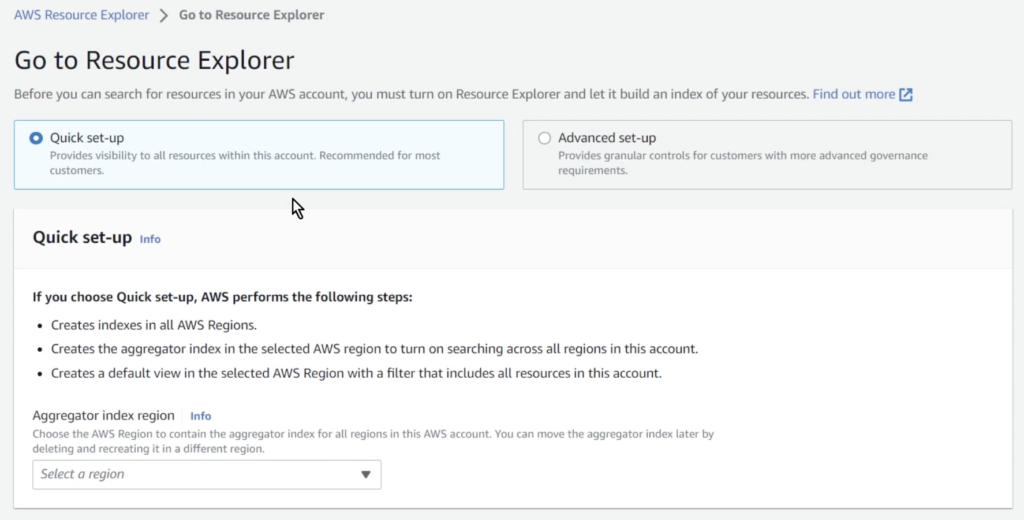This screenshot has height=520, width=1024.
Task: Open Info link beside Aggregator index region
Action: tap(201, 416)
